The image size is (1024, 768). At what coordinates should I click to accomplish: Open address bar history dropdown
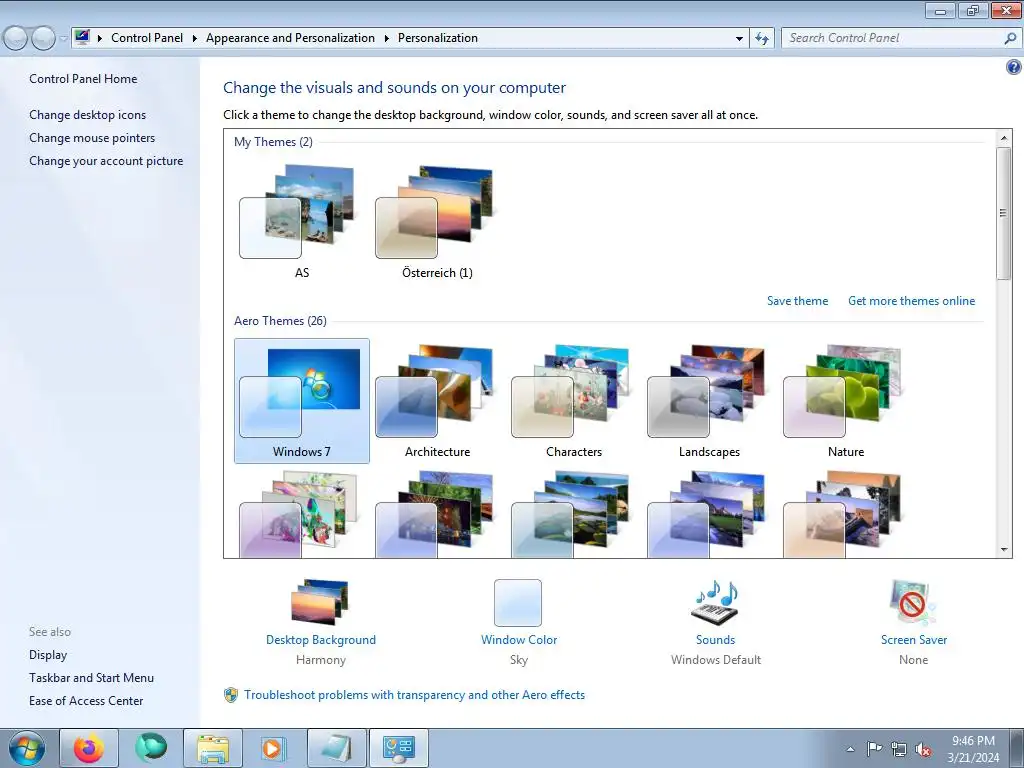[x=739, y=39]
